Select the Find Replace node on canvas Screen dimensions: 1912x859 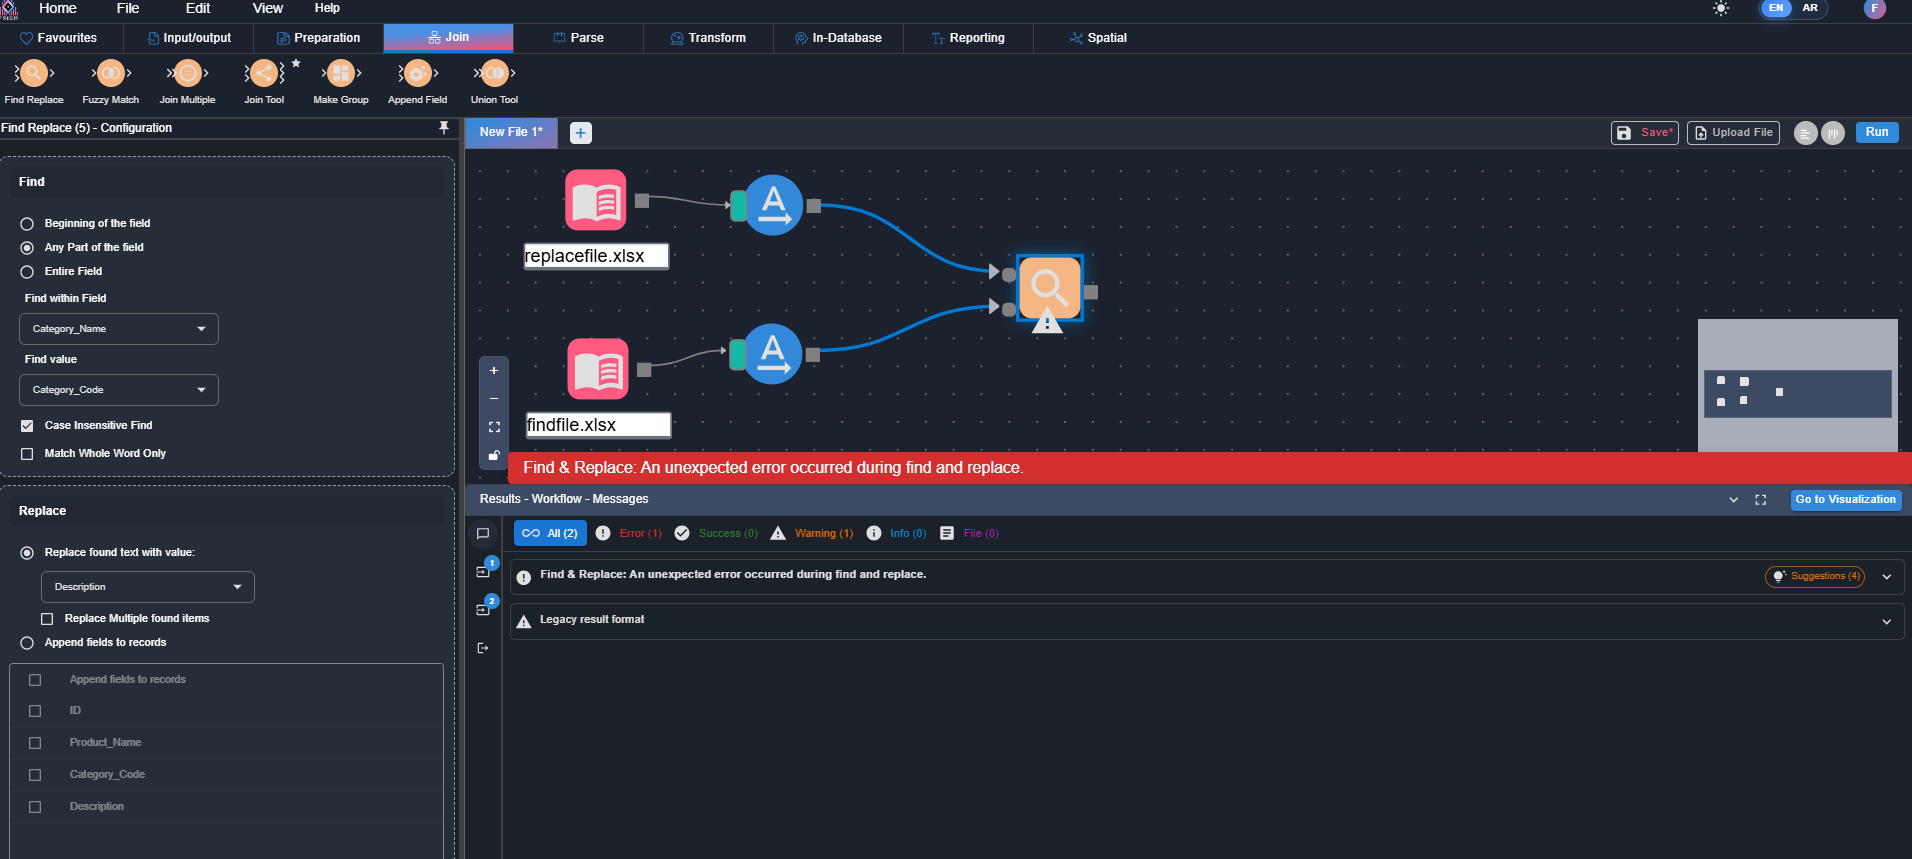coord(1049,288)
